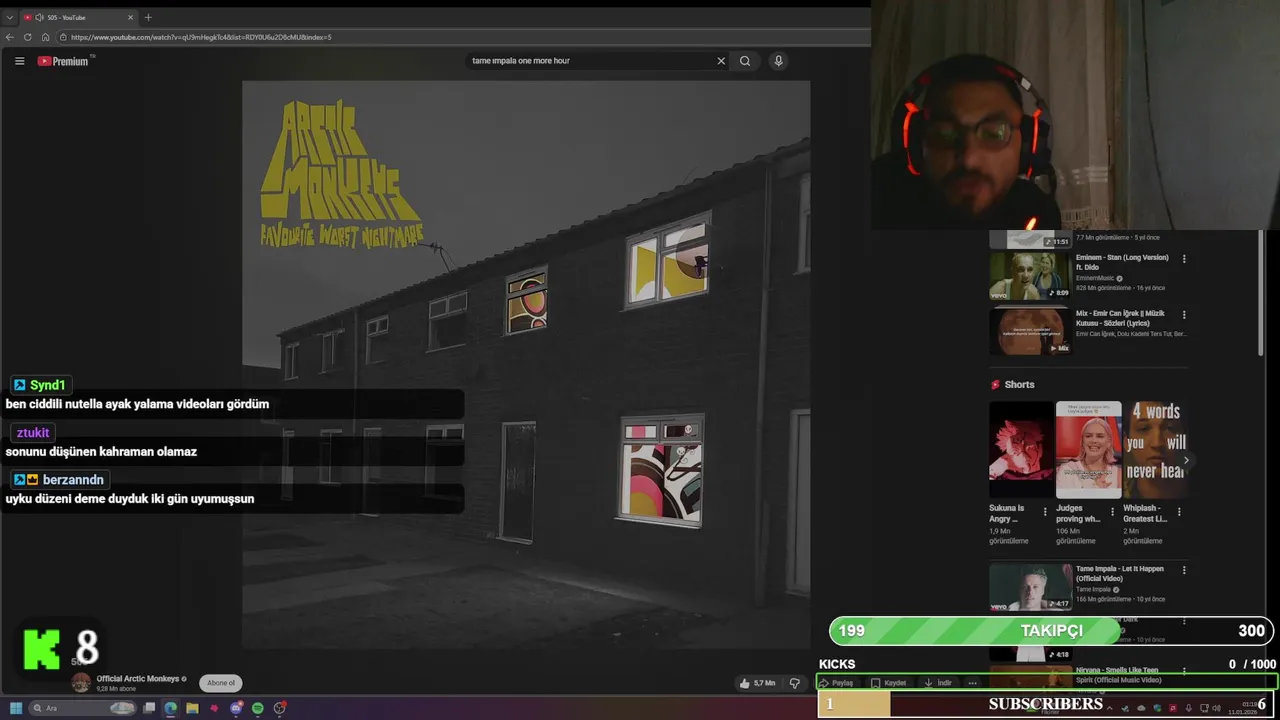The image size is (1280, 720).
Task: Click the Shorts section heading
Action: pos(1019,385)
